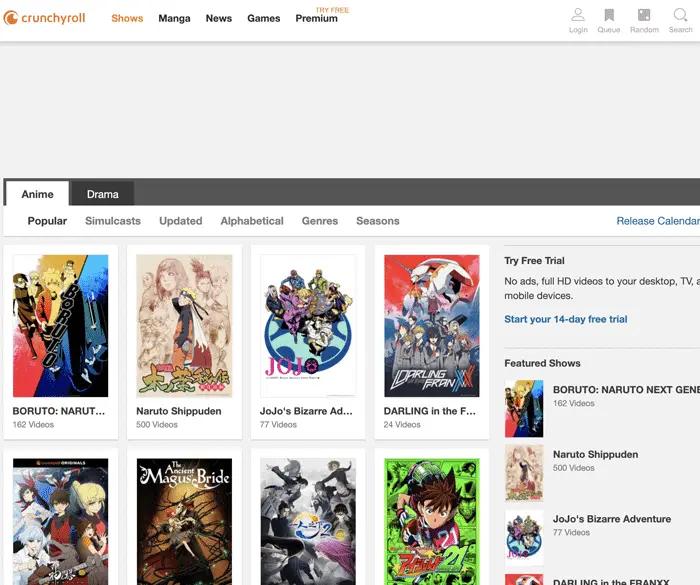
Task: Open the Login user icon
Action: pyautogui.click(x=578, y=21)
